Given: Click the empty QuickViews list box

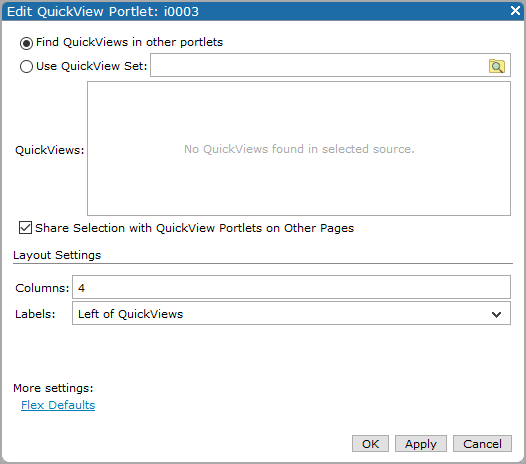Looking at the screenshot, I should [299, 149].
